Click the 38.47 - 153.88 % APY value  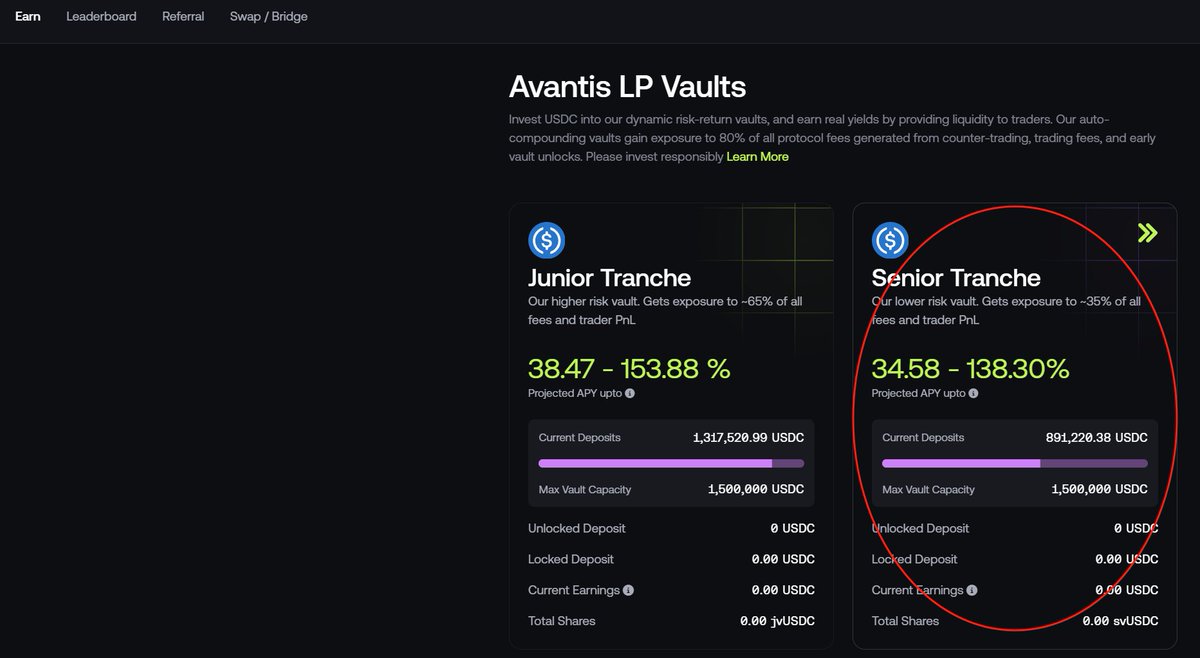629,368
